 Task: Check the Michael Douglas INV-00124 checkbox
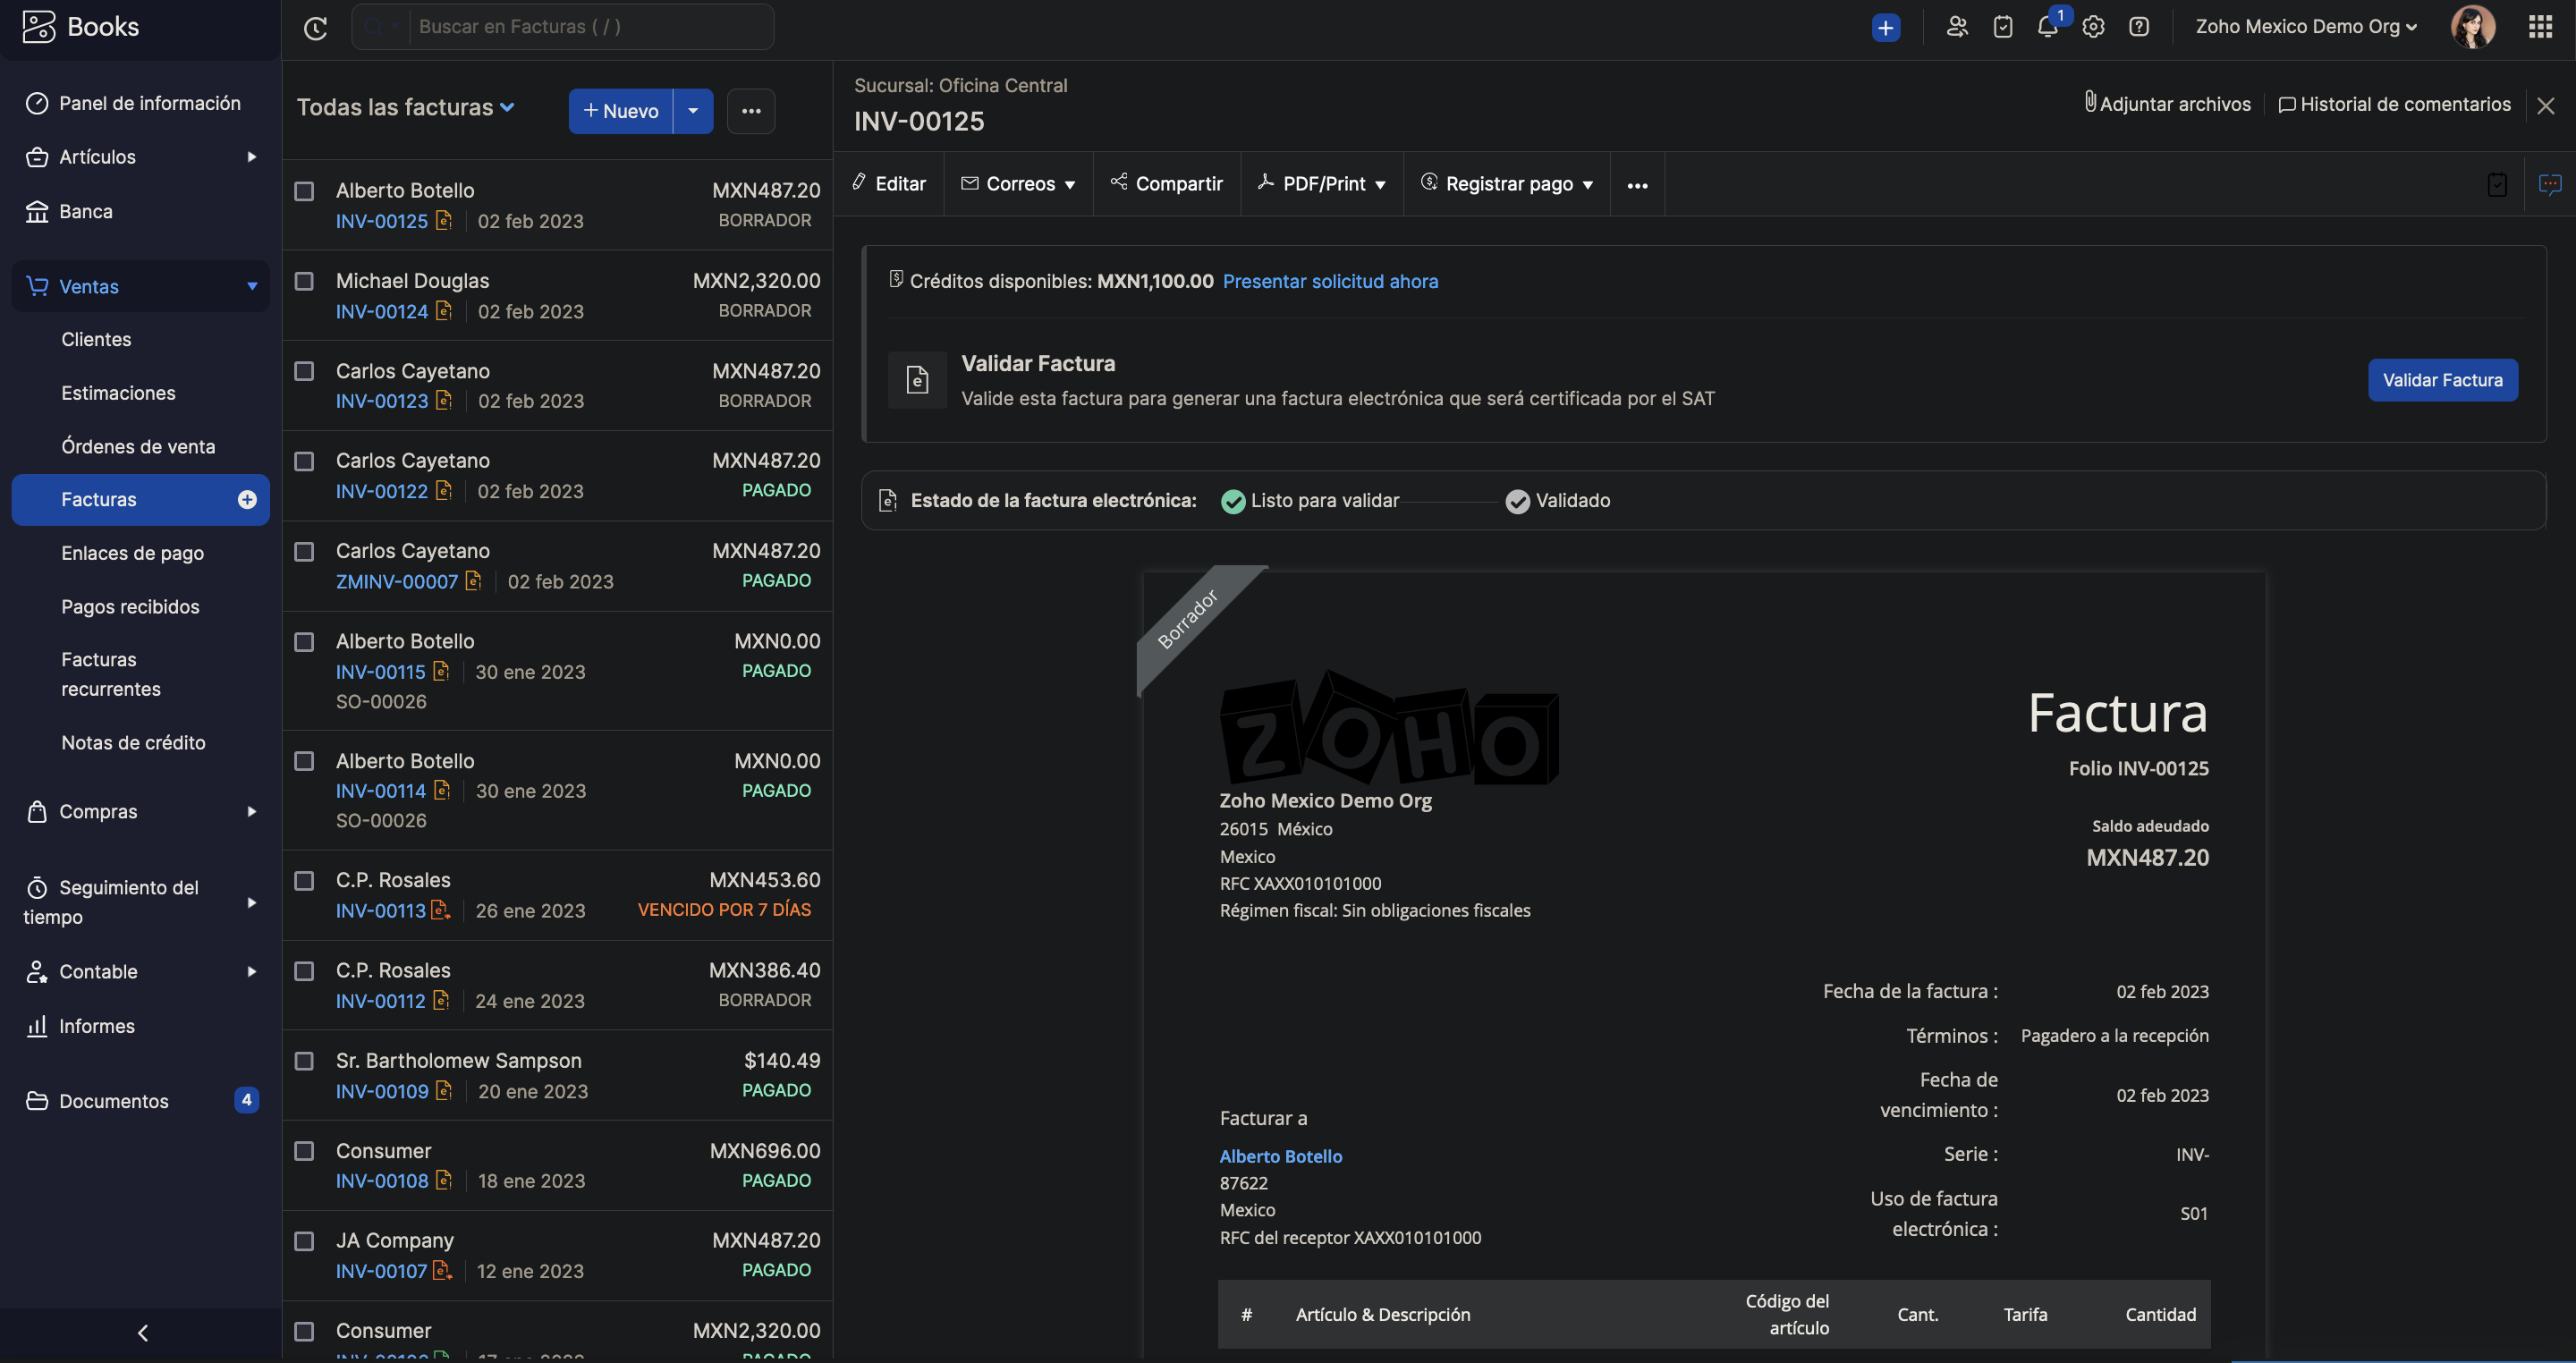[x=304, y=281]
